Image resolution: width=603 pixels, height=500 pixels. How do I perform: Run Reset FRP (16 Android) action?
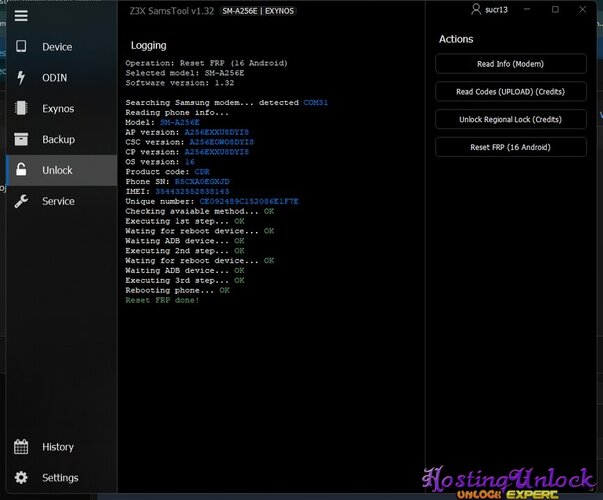(511, 147)
